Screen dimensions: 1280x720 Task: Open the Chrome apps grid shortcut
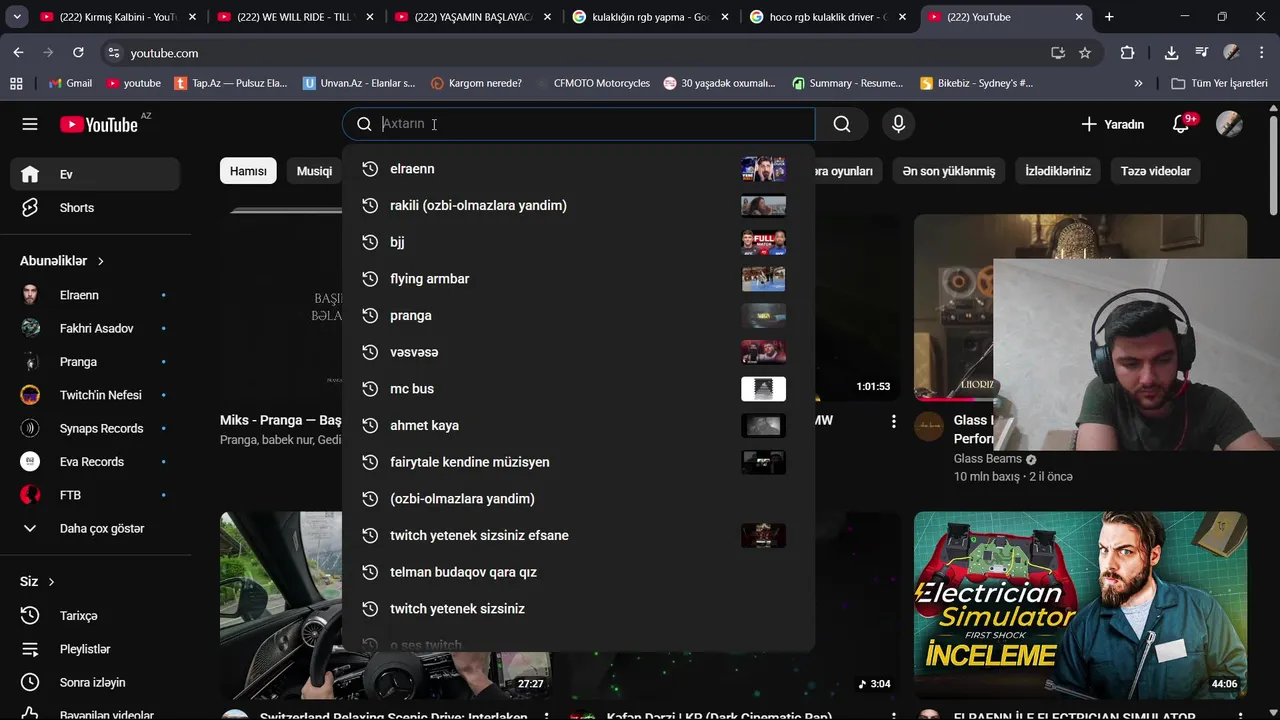pos(16,83)
